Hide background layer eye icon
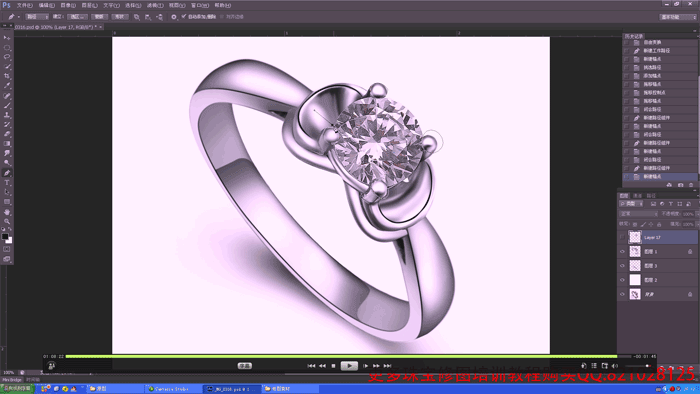Viewport: 700px width, 394px height. click(x=622, y=294)
